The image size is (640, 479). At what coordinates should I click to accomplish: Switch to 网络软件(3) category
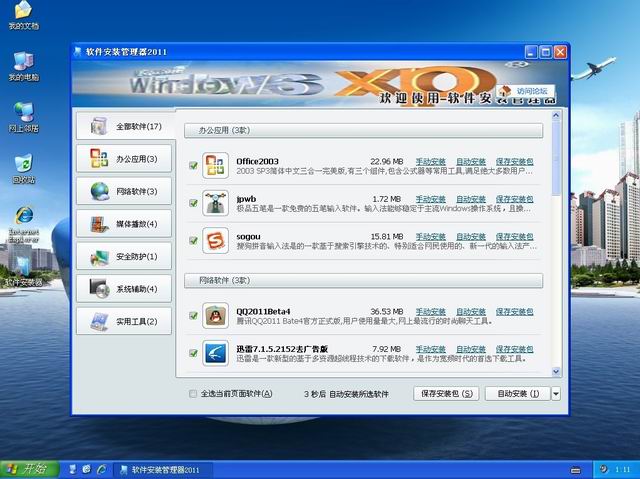pos(124,191)
